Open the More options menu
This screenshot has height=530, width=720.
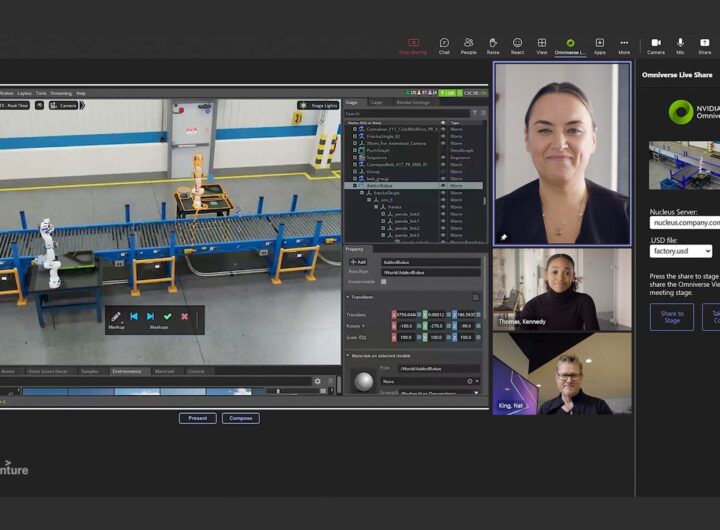(x=624, y=46)
